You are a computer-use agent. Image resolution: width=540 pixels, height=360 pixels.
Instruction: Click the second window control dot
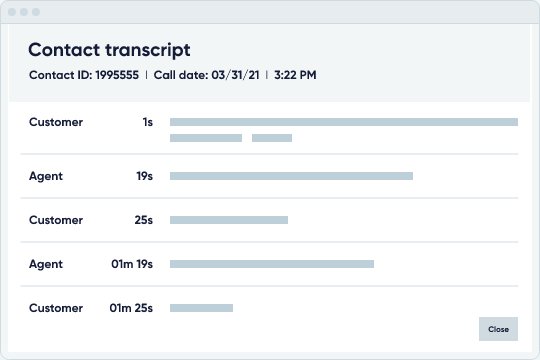coord(24,12)
